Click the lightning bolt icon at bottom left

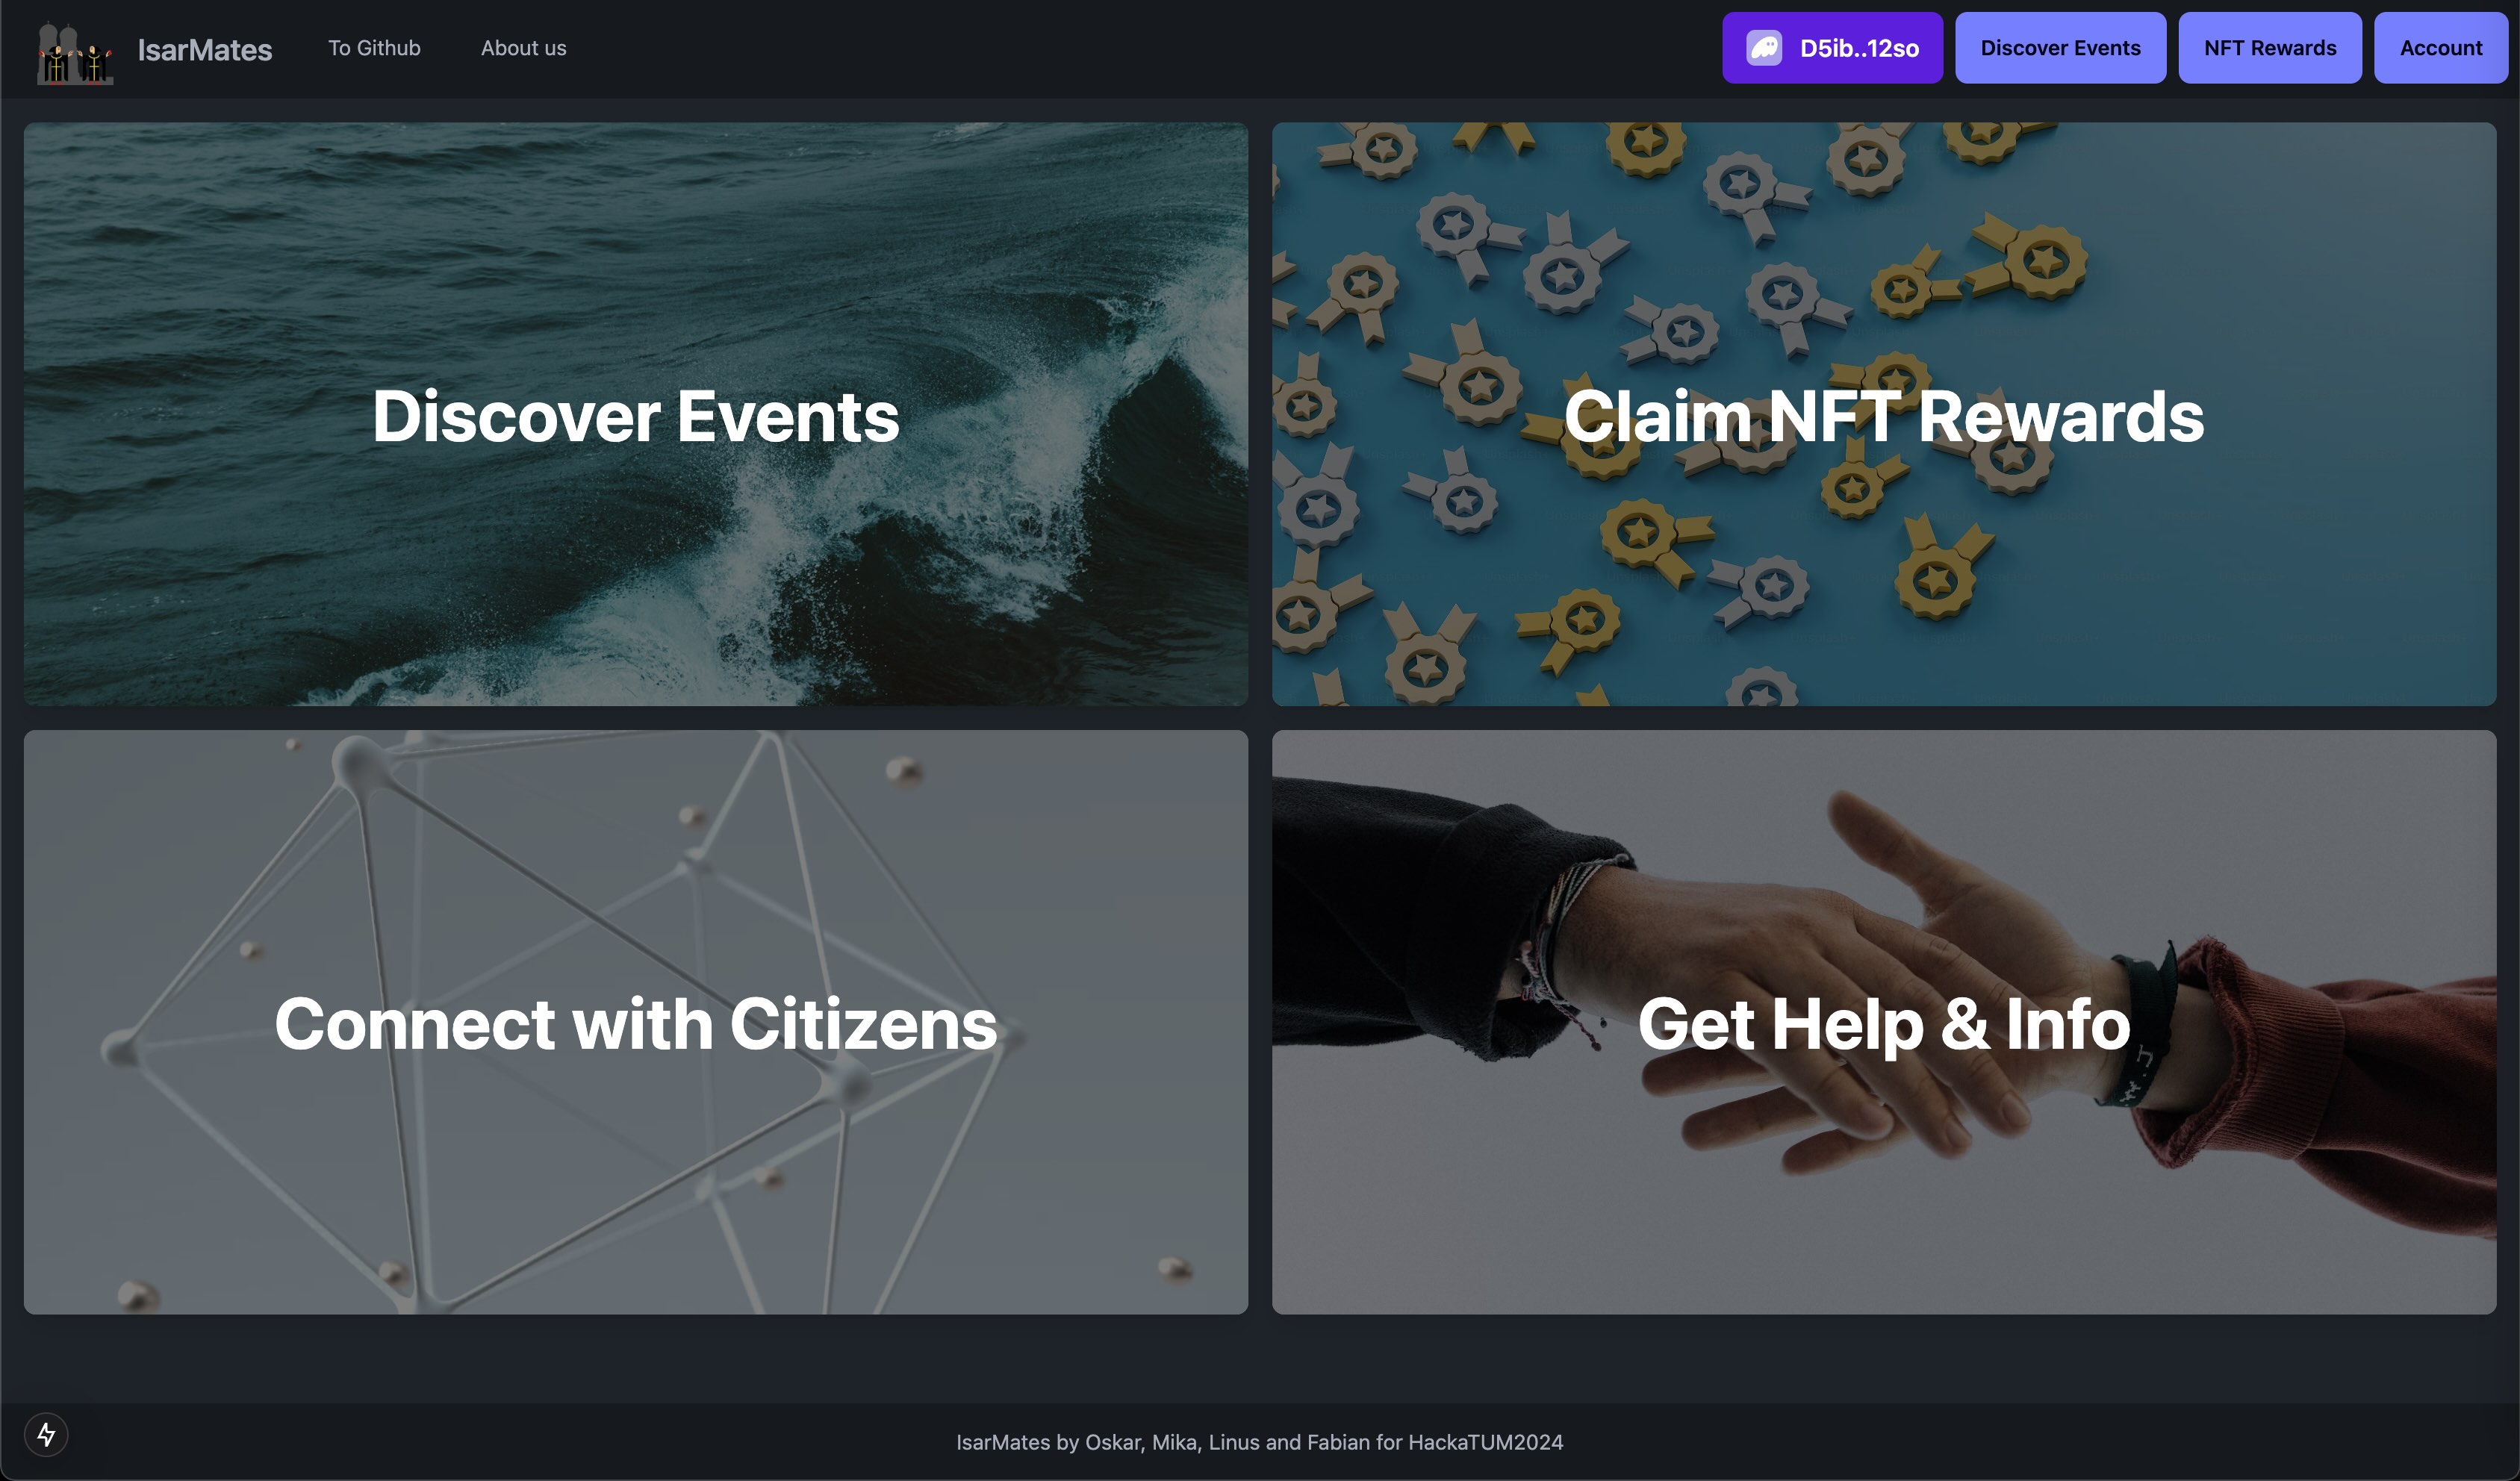pos(46,1435)
